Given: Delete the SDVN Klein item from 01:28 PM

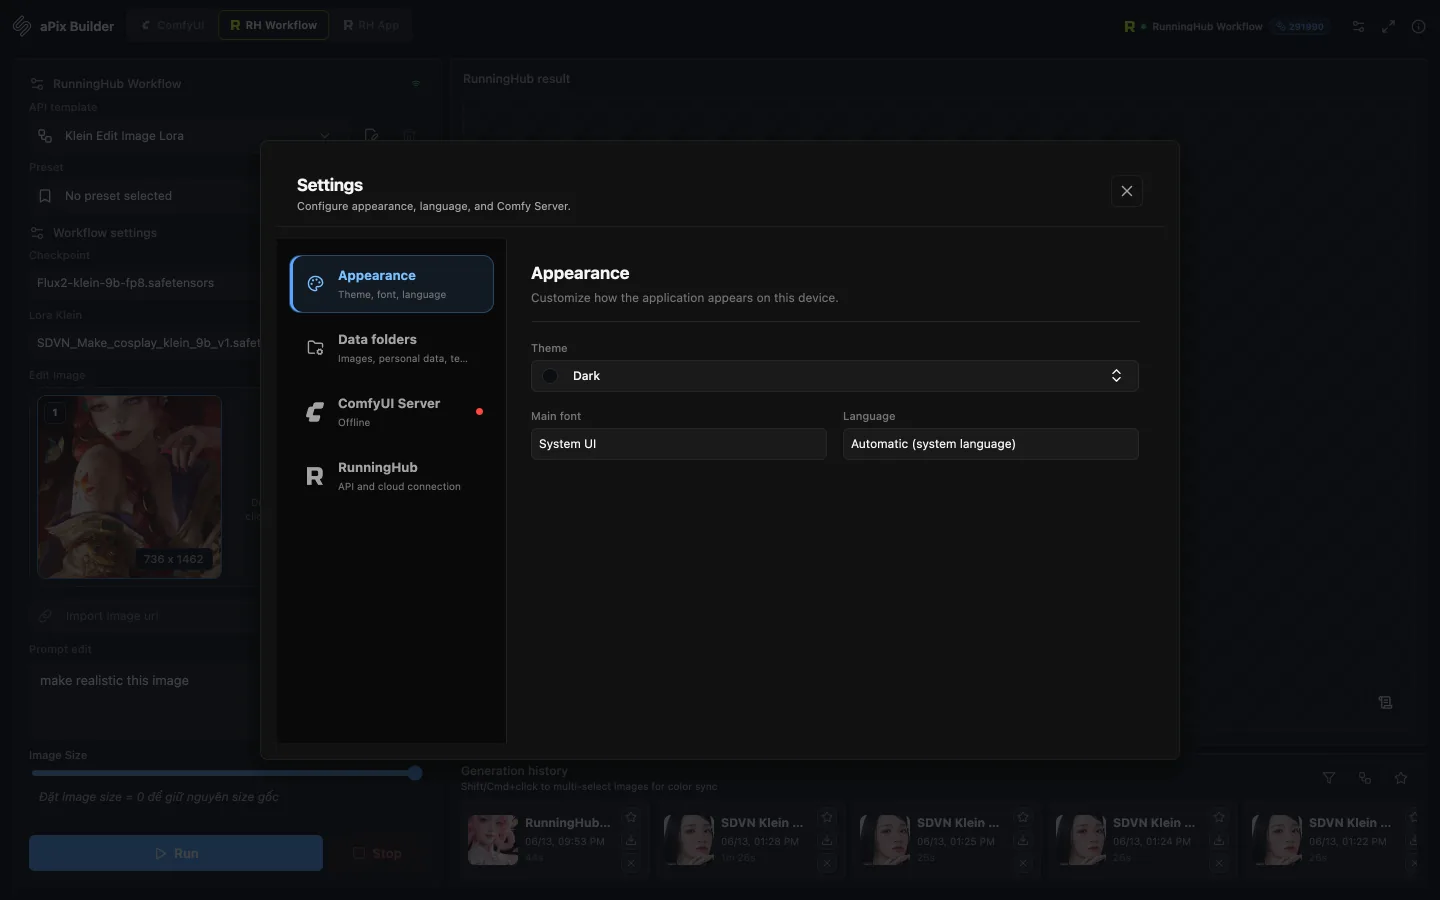Looking at the screenshot, I should (x=827, y=863).
